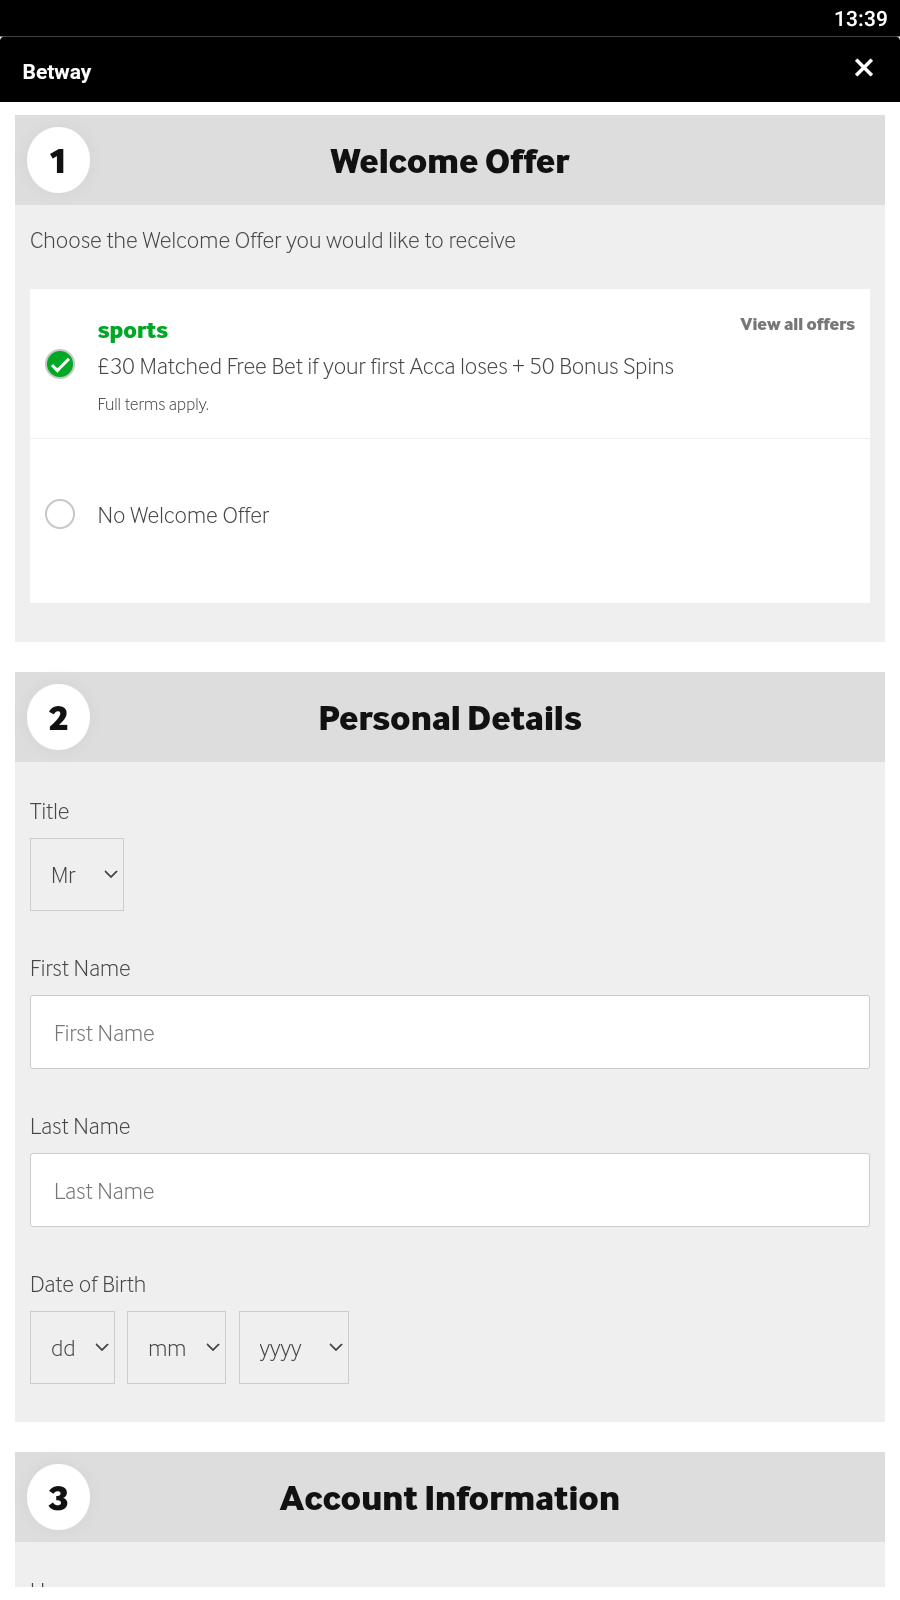Expand the birth month dropdown

176,1348
